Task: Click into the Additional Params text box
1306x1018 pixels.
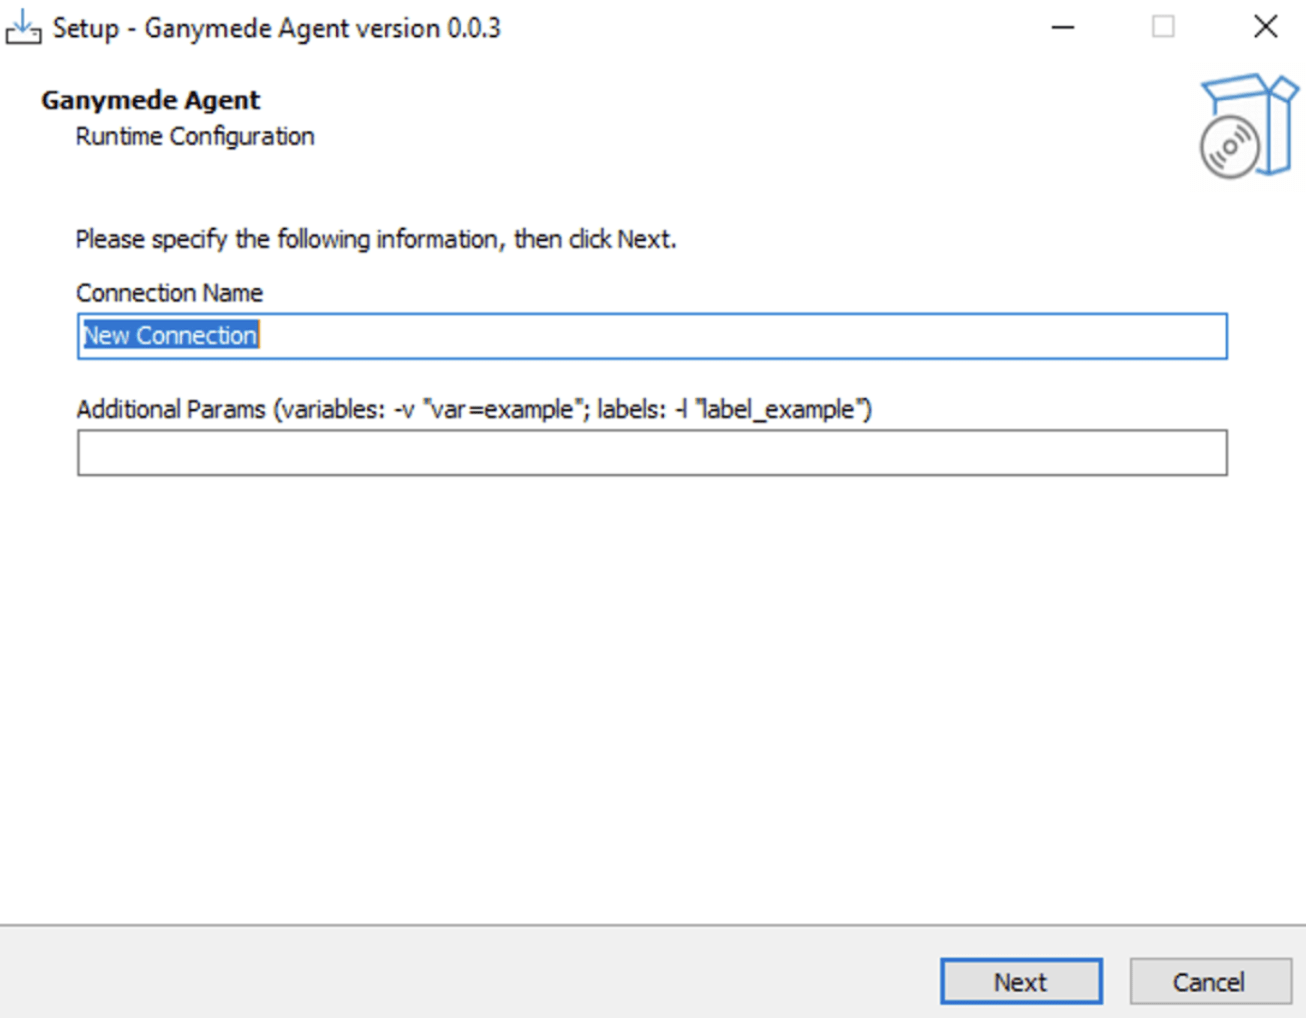Action: [652, 453]
